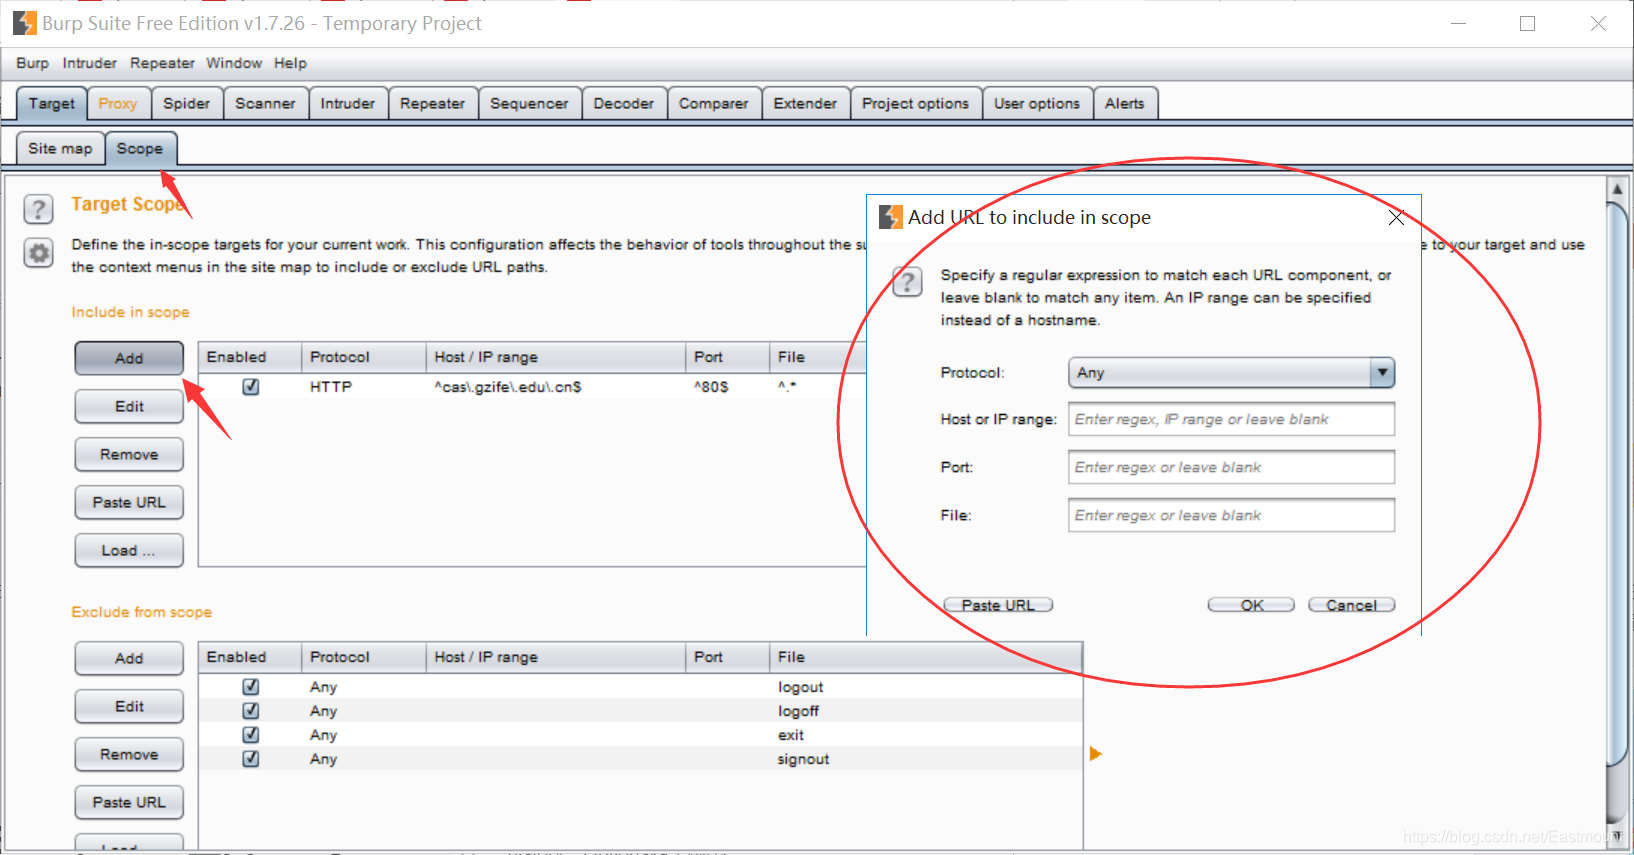The width and height of the screenshot is (1634, 855).
Task: Confirm the dialog with OK
Action: (1251, 605)
